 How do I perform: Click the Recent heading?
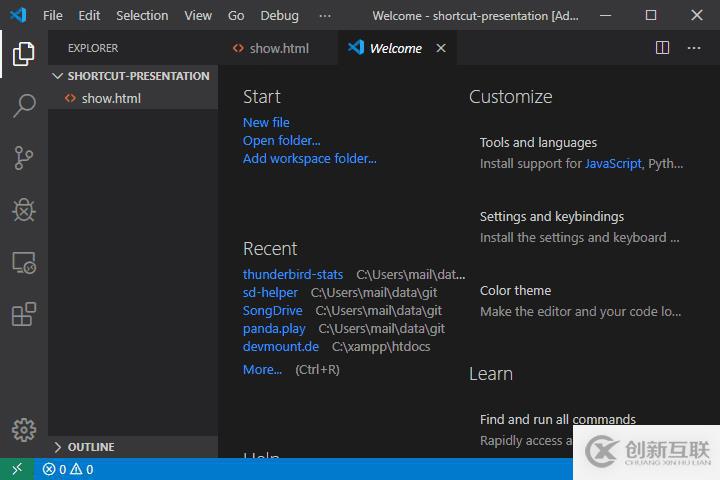270,248
